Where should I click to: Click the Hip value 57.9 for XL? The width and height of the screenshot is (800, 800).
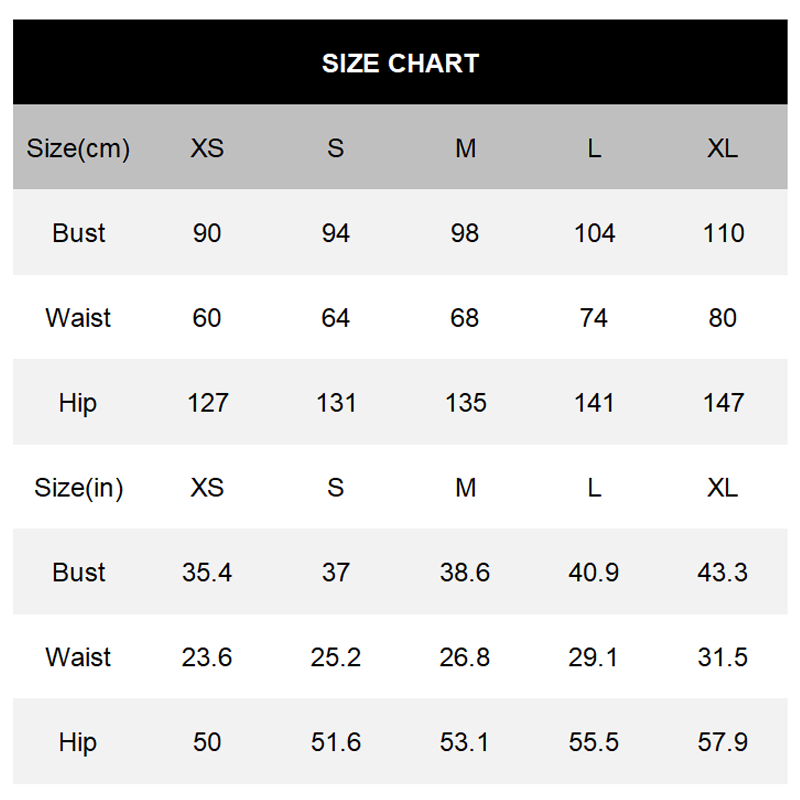722,742
